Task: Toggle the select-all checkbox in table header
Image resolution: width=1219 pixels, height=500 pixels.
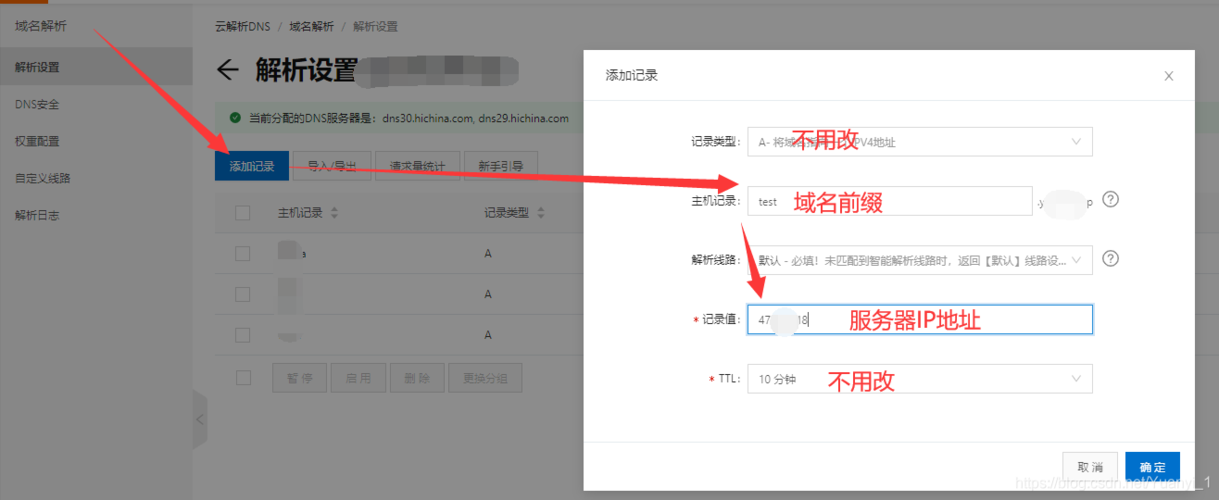Action: pos(242,213)
